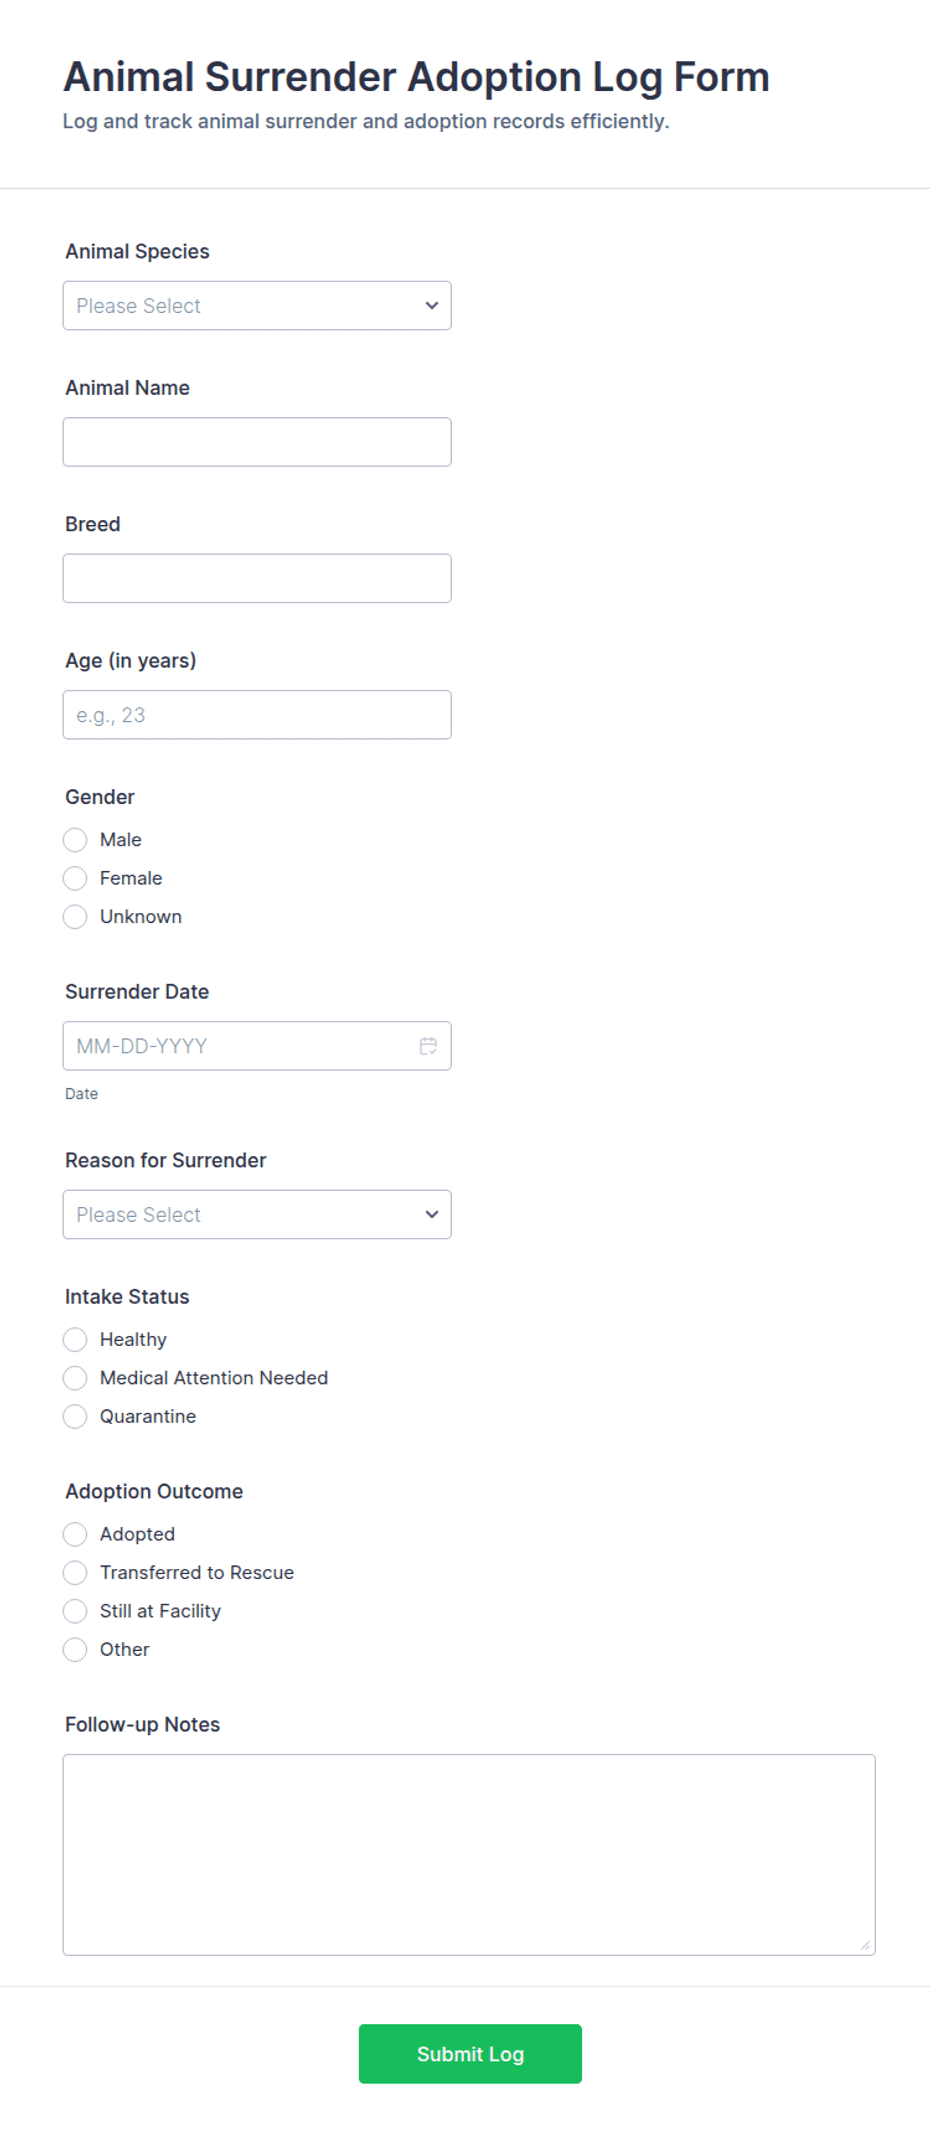
Task: Click the Reason for Surrender dropdown chevron
Action: (431, 1214)
